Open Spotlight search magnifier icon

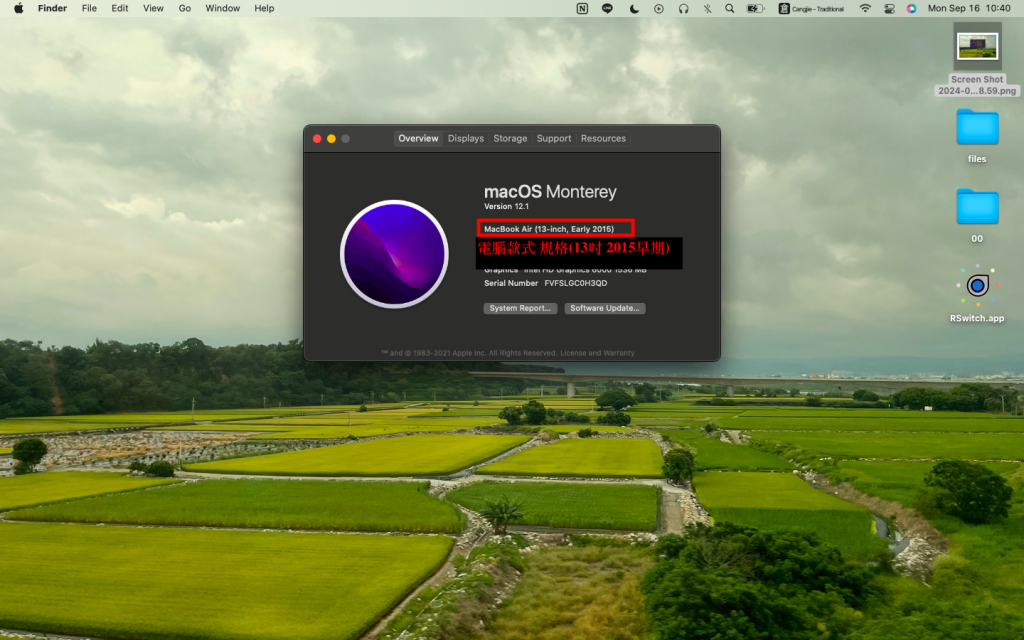pyautogui.click(x=729, y=8)
